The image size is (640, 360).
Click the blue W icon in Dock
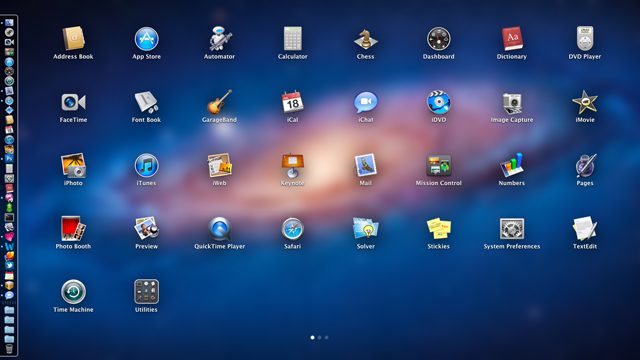(9, 247)
